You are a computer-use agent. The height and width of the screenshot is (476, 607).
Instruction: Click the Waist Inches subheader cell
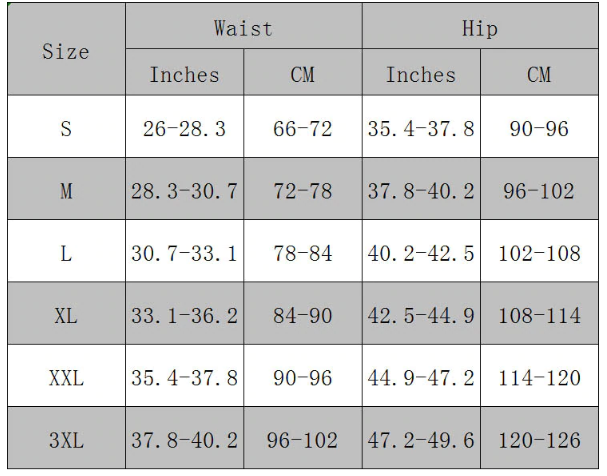tap(185, 72)
